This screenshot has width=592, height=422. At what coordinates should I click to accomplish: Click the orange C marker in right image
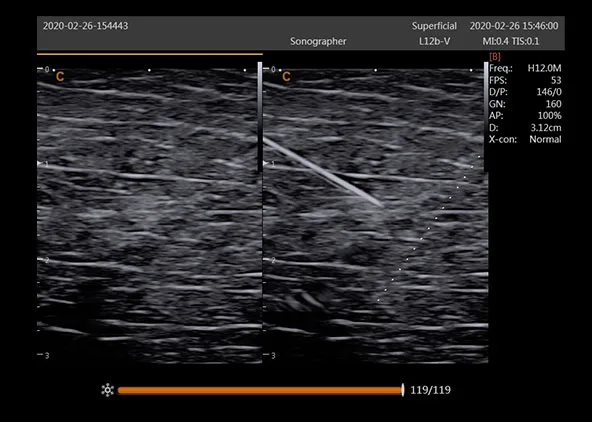tap(286, 77)
